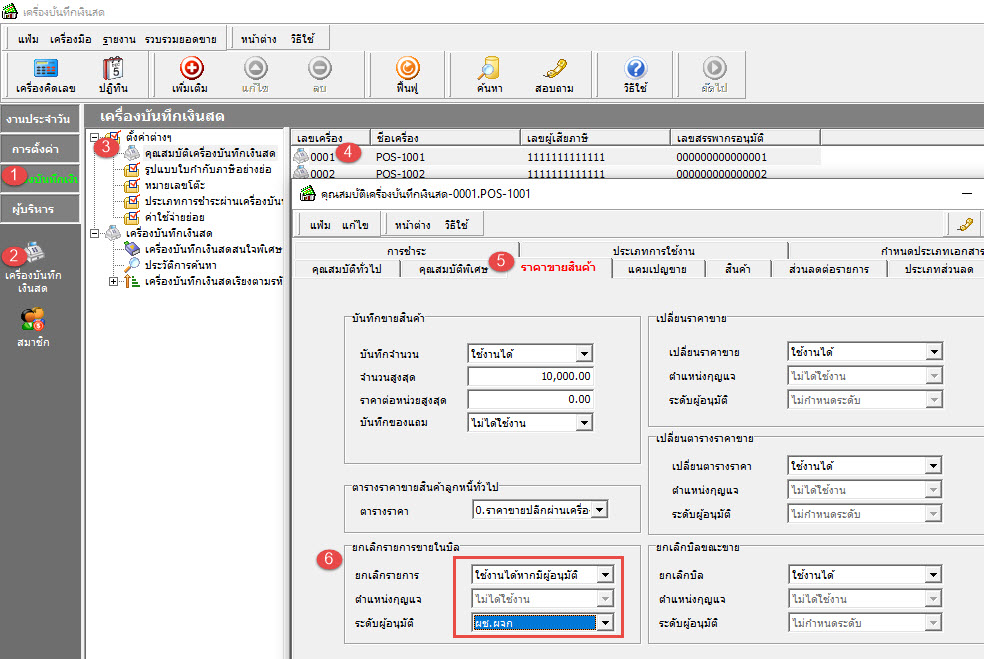Open the ระดับผู้อนุมัติ dropdown showing ผช.ผจก
Image resolution: width=984 pixels, height=659 pixels.
tap(603, 622)
